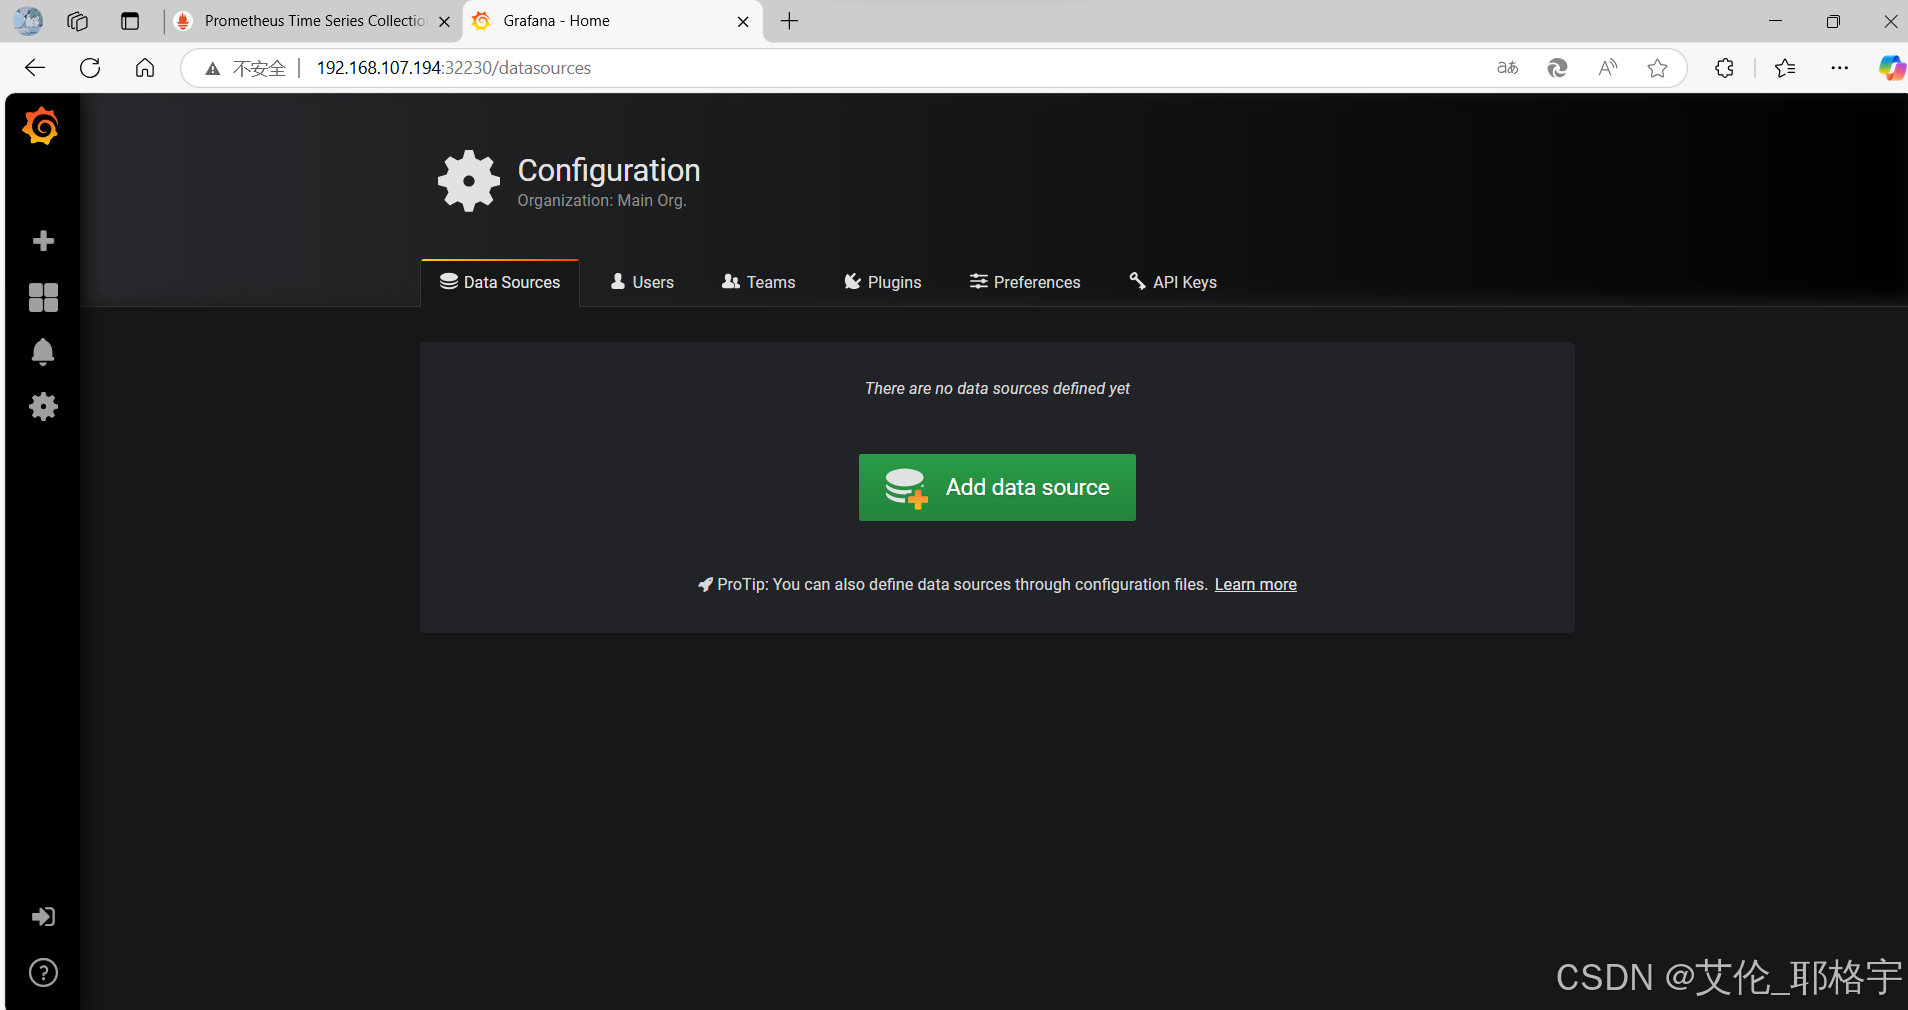Click the Add data source button
Screen dimensions: 1908x1010
(997, 487)
